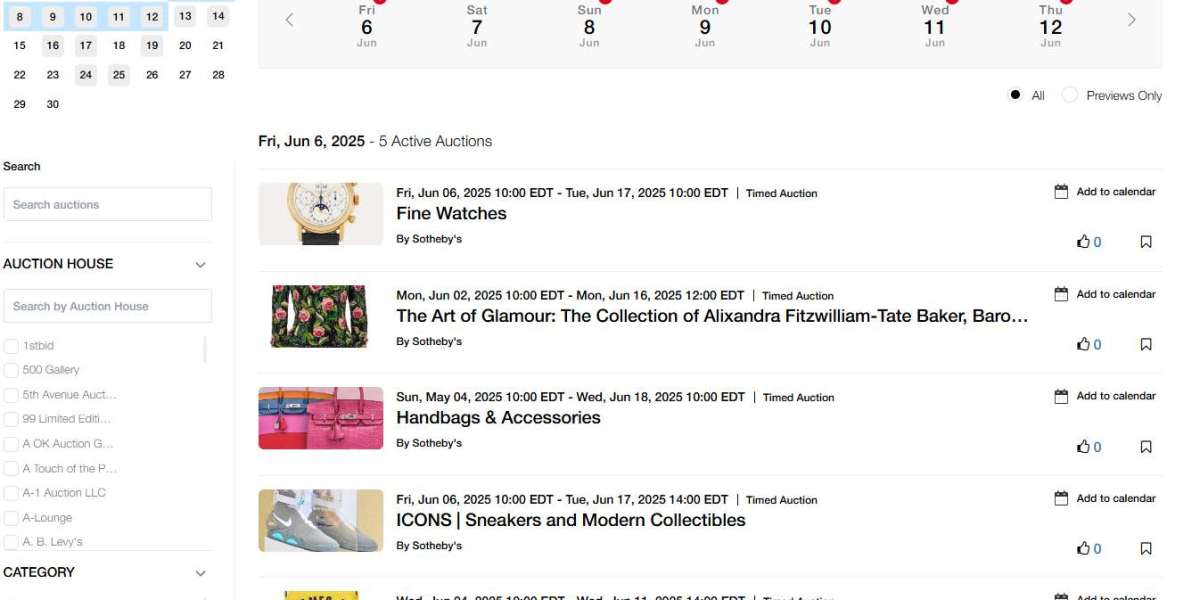Click the auction house list scrollbar

206,349
